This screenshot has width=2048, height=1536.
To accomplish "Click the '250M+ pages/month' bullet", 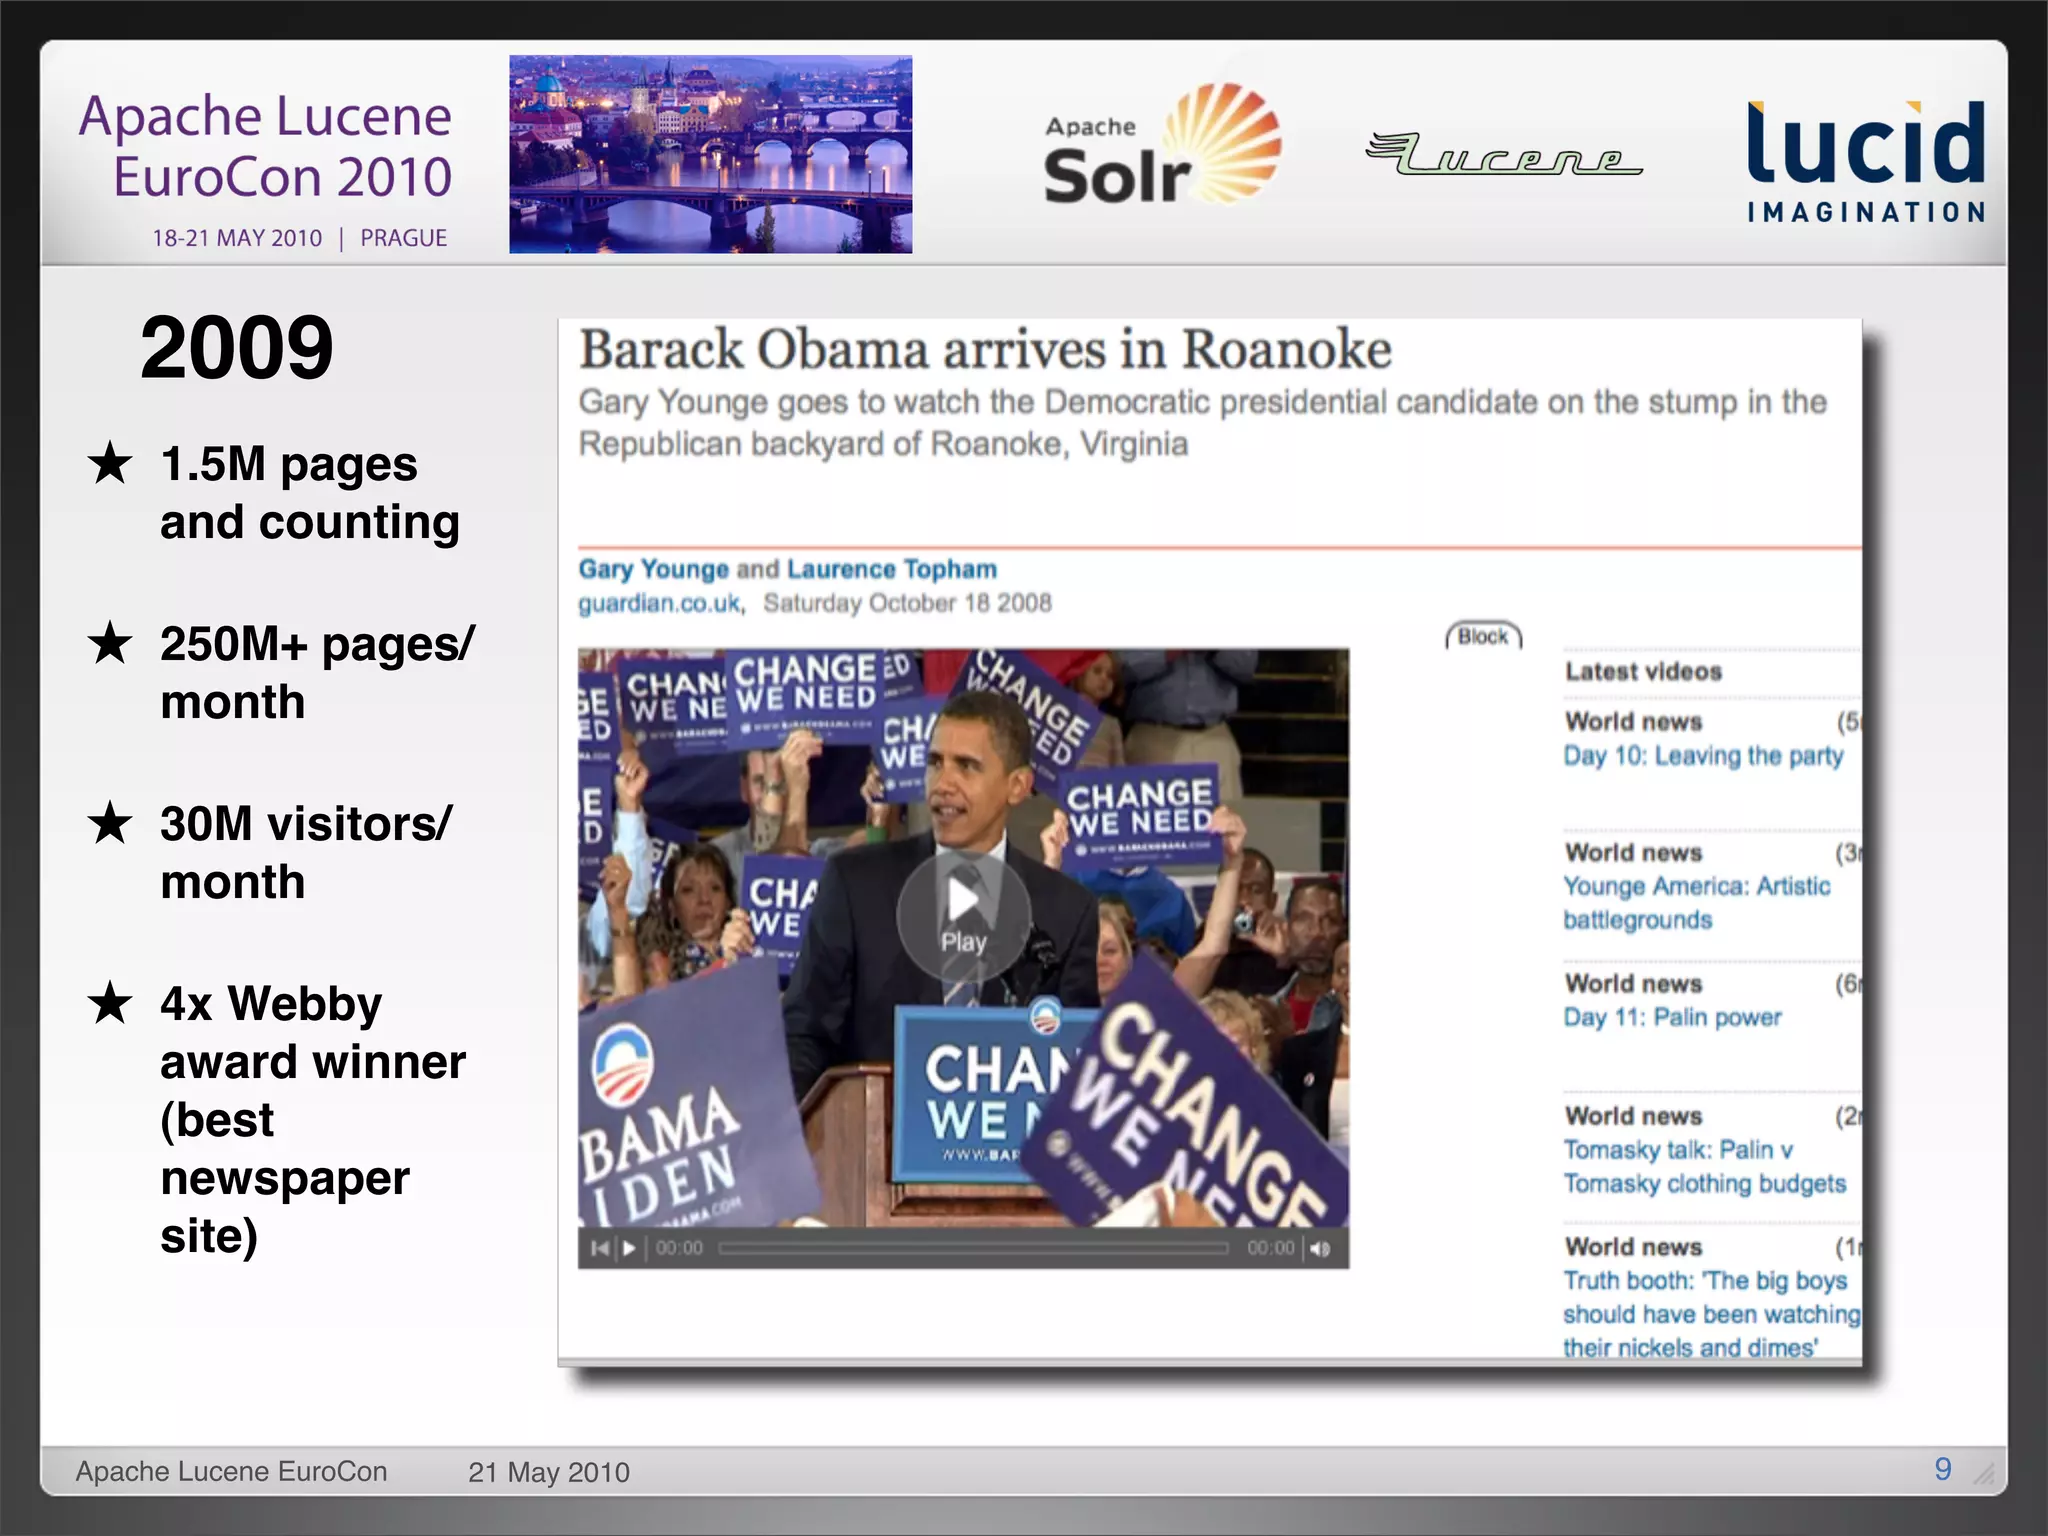I will coord(317,672).
